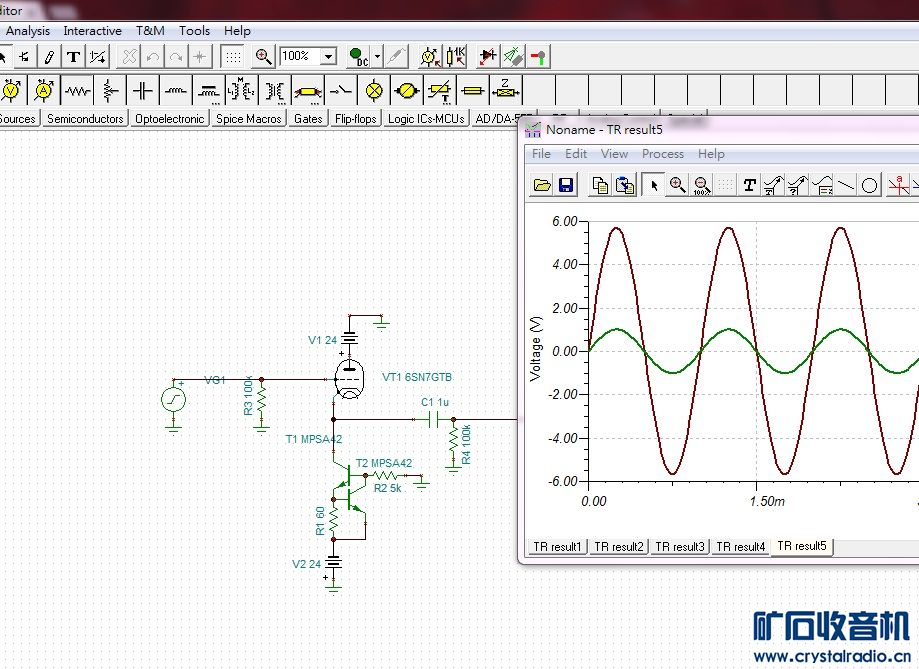Click the VT1 6SN7GTB tube label

click(x=417, y=377)
